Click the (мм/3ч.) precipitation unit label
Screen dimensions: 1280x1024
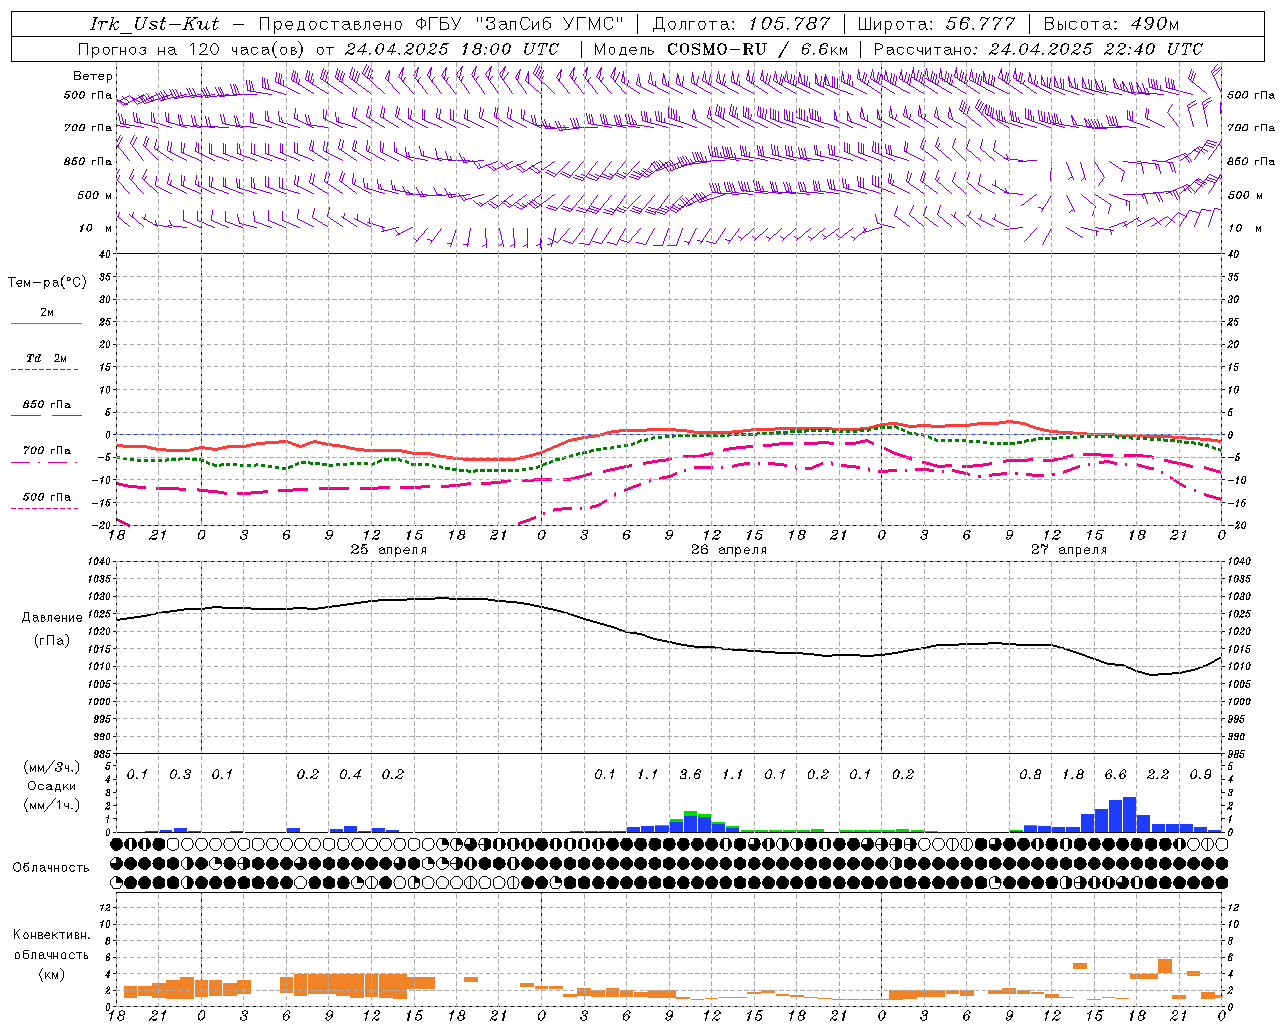tap(51, 767)
